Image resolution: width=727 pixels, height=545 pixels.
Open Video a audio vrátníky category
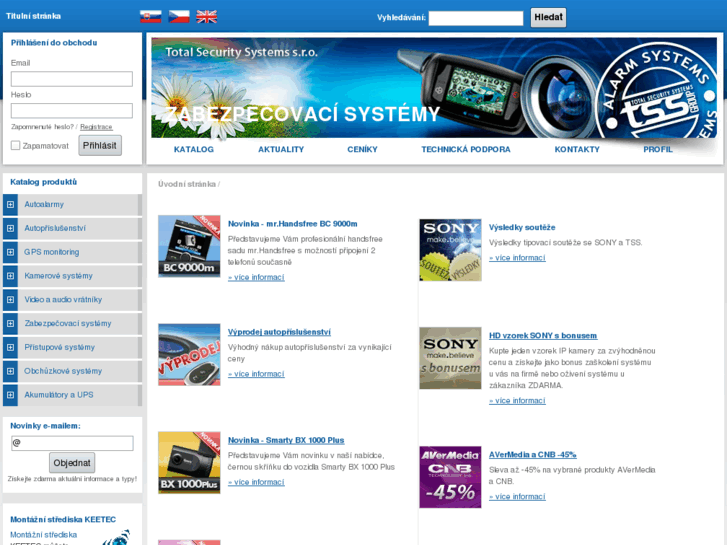click(63, 300)
